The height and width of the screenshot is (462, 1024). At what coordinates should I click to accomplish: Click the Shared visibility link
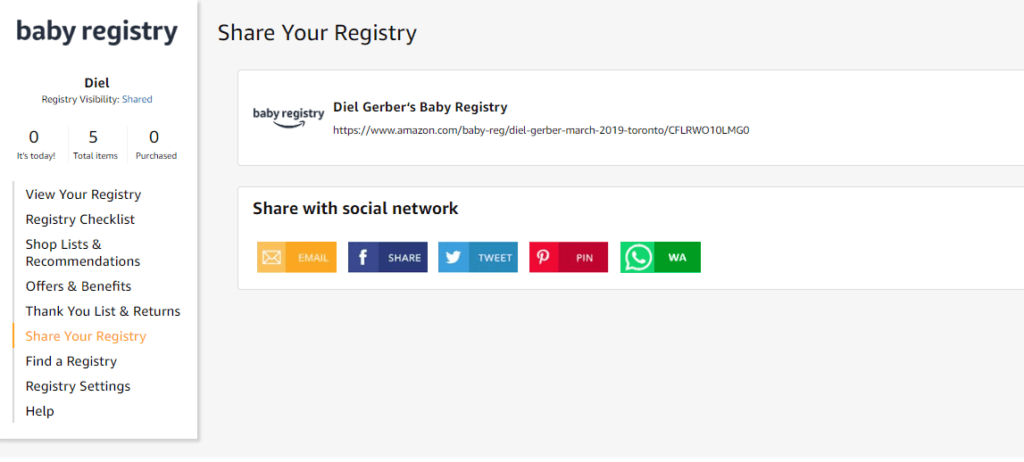(x=137, y=100)
